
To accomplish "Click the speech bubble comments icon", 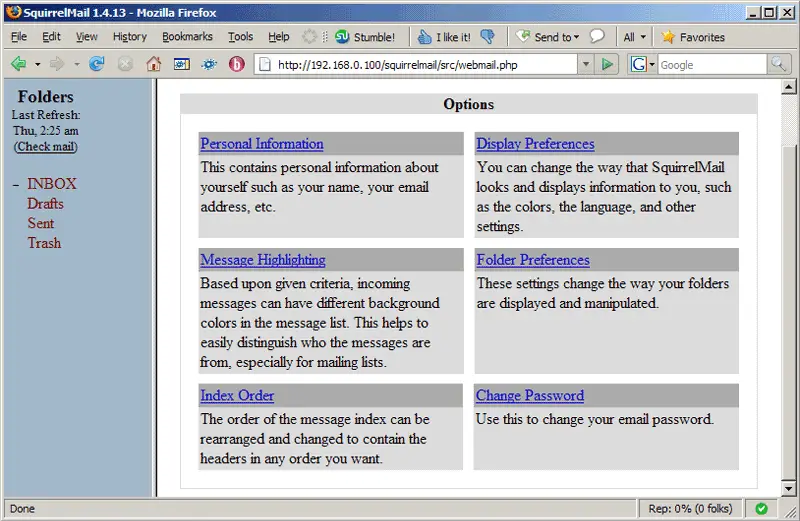I will 597,36.
